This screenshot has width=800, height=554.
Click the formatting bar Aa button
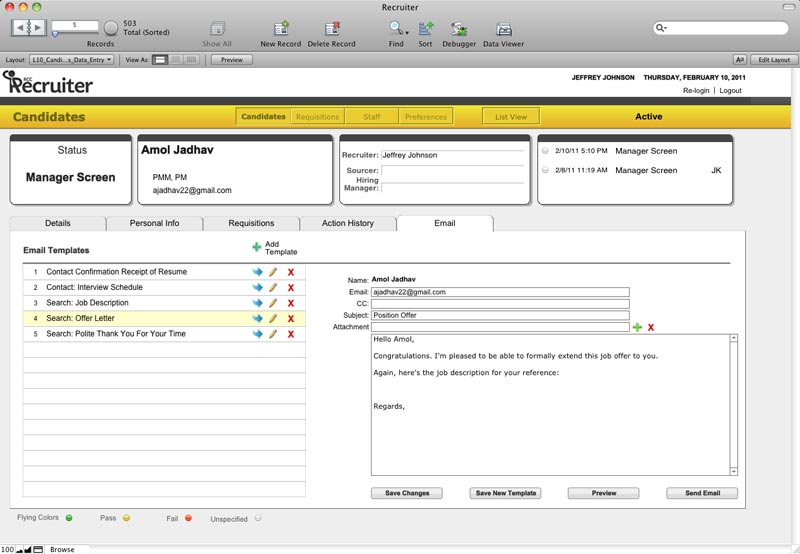740,60
